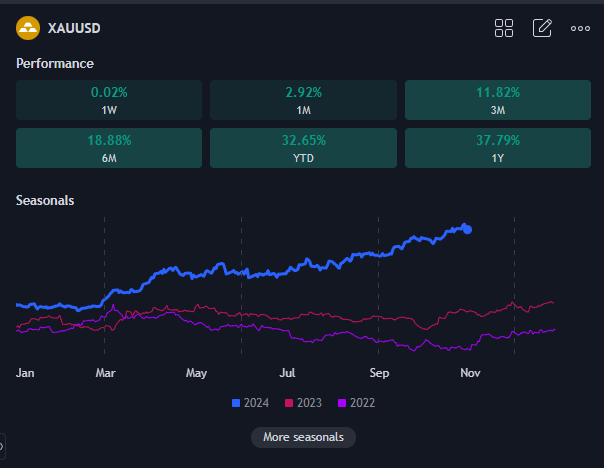
Task: Click the Nov axis label
Action: (470, 373)
